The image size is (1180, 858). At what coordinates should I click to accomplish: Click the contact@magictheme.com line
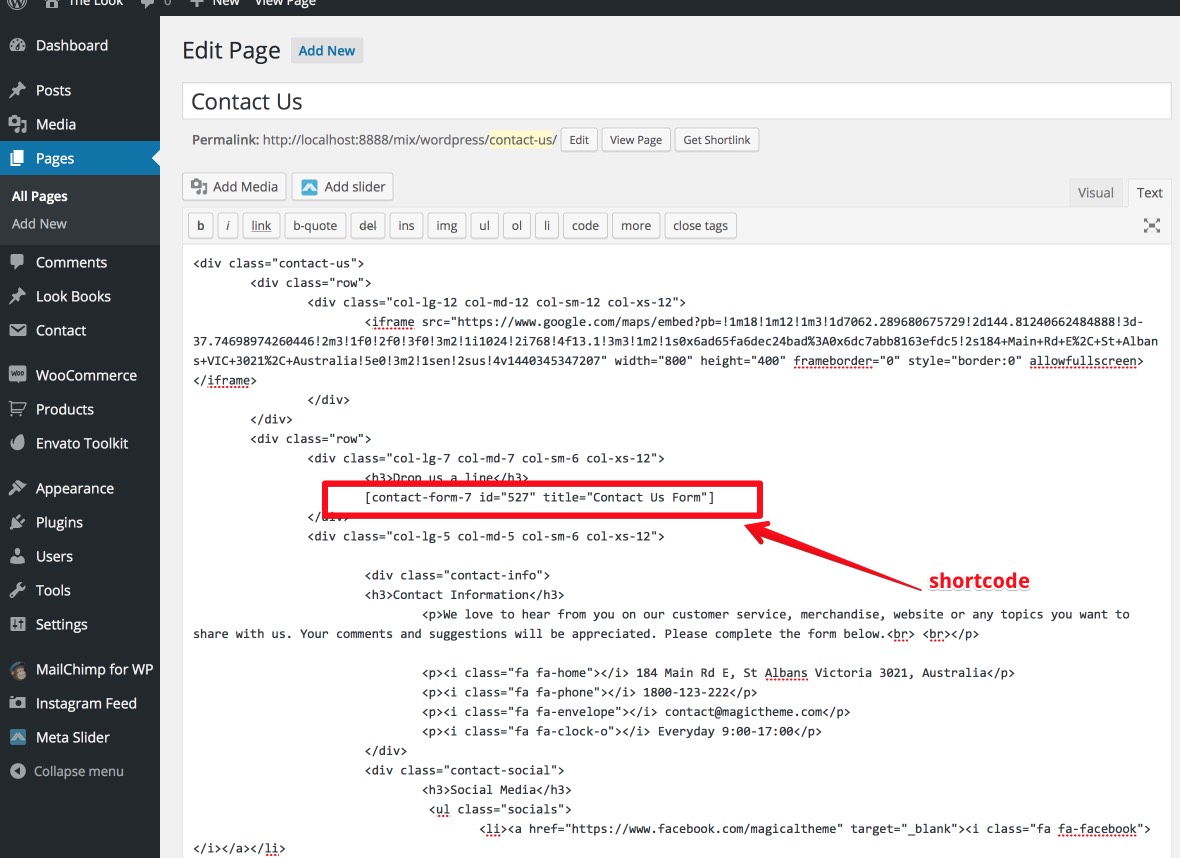coord(636,712)
